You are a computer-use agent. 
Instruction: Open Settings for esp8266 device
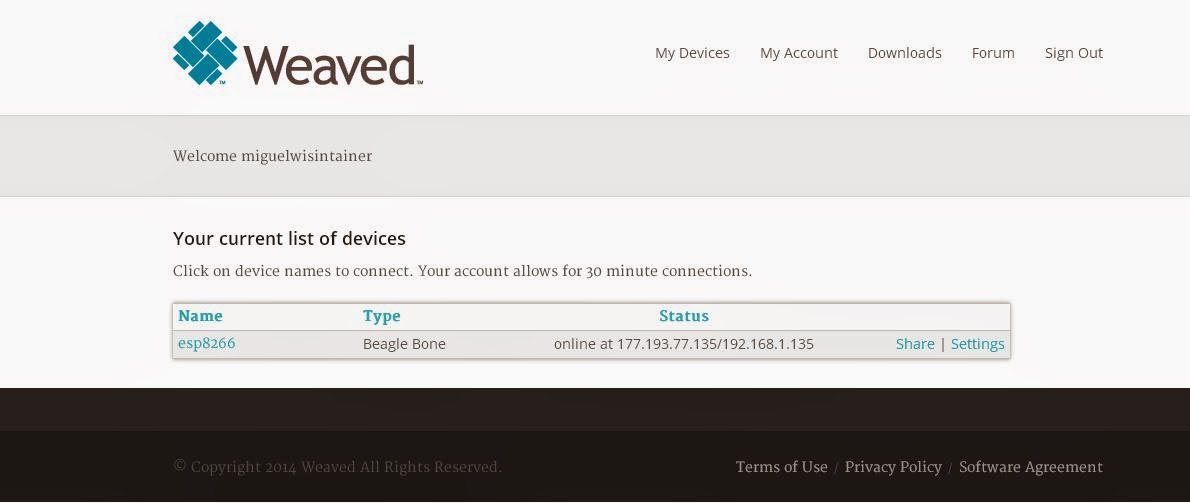point(978,344)
